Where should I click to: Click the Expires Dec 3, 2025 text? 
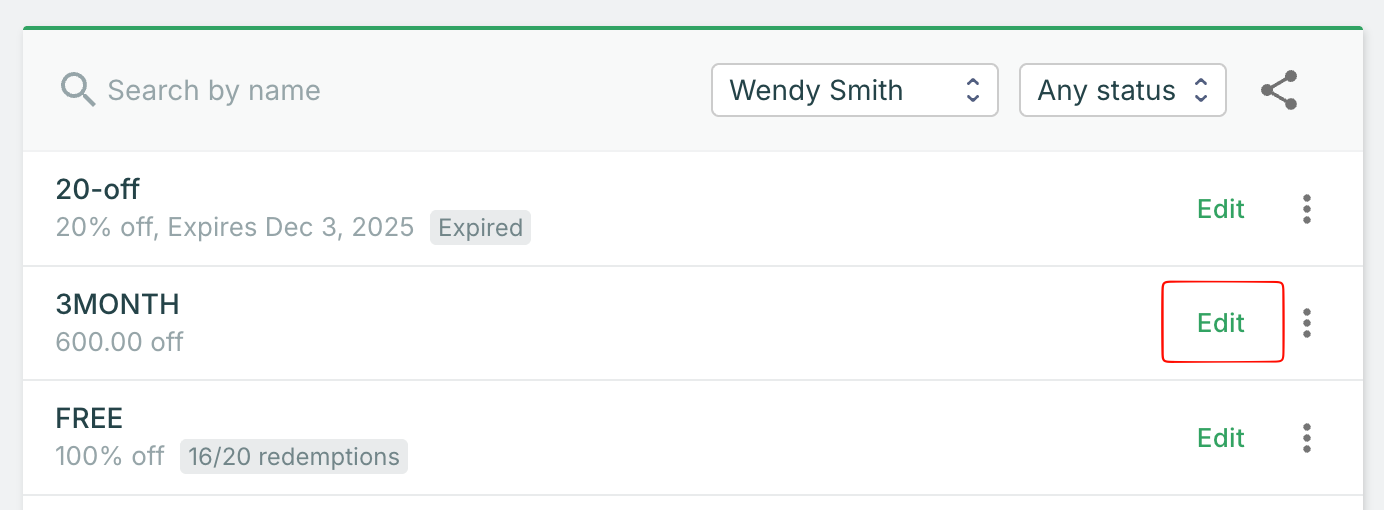(x=291, y=228)
